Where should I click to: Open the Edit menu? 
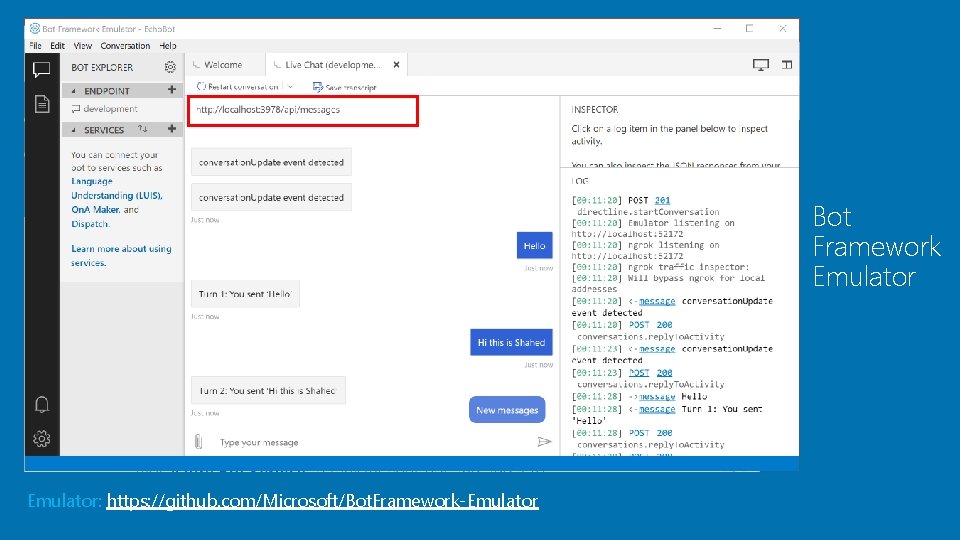tap(58, 46)
